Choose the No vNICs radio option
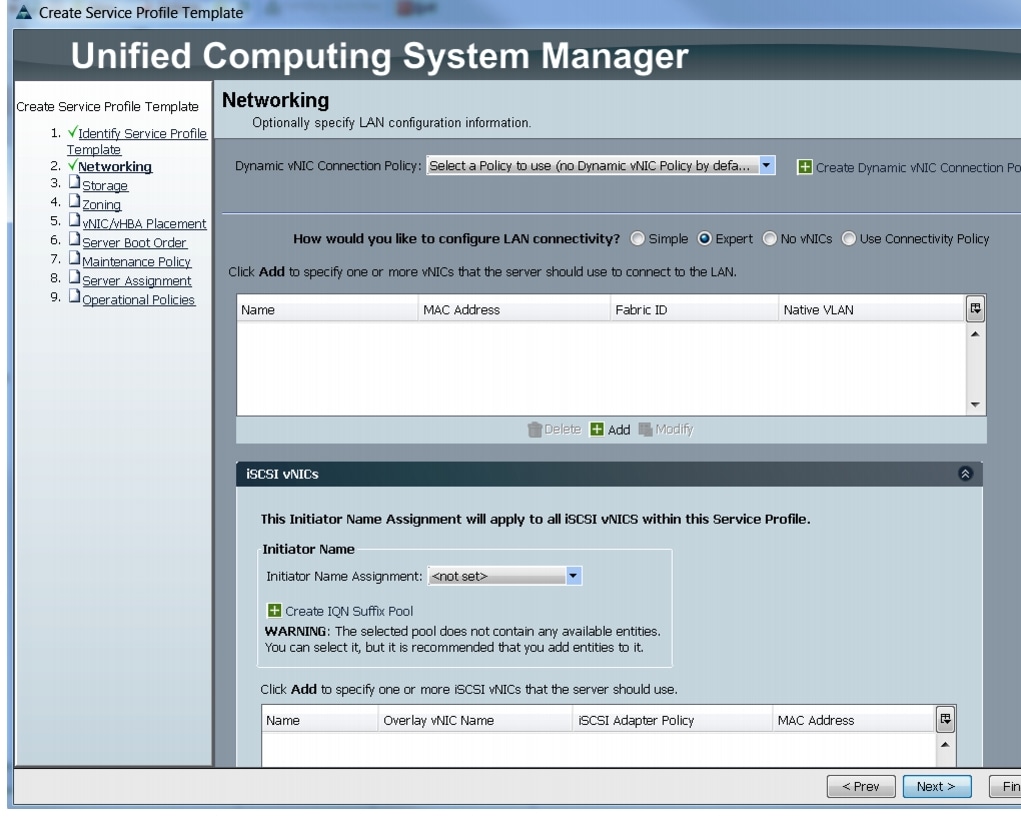 pos(770,239)
